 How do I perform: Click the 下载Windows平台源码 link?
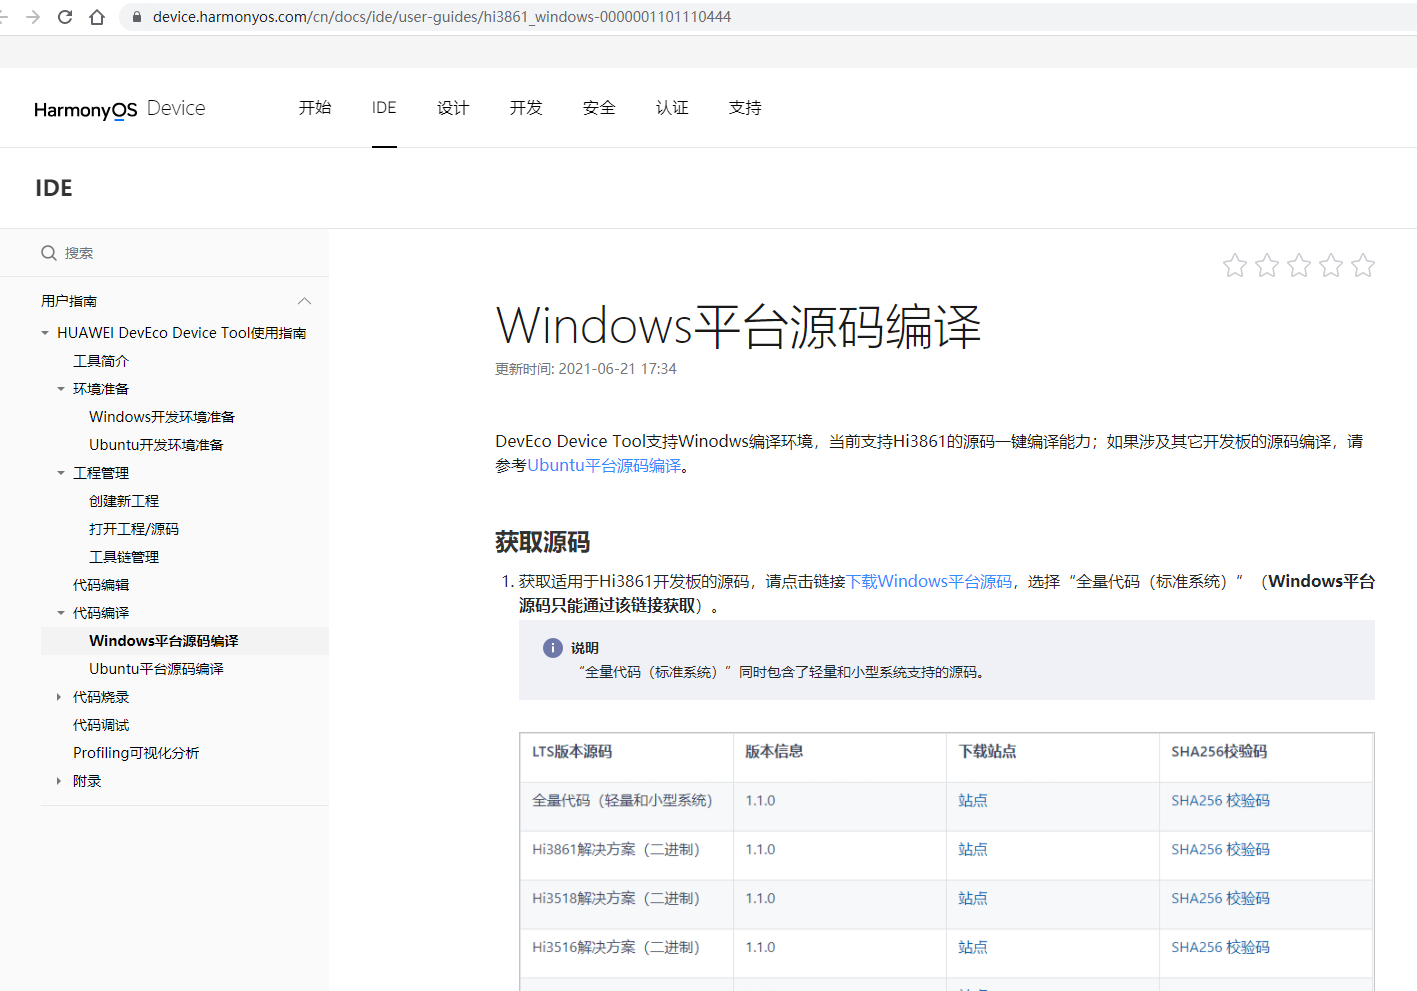[929, 582]
